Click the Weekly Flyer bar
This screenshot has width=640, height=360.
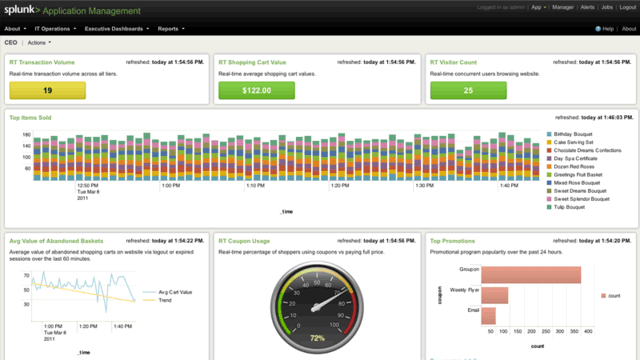click(495, 295)
